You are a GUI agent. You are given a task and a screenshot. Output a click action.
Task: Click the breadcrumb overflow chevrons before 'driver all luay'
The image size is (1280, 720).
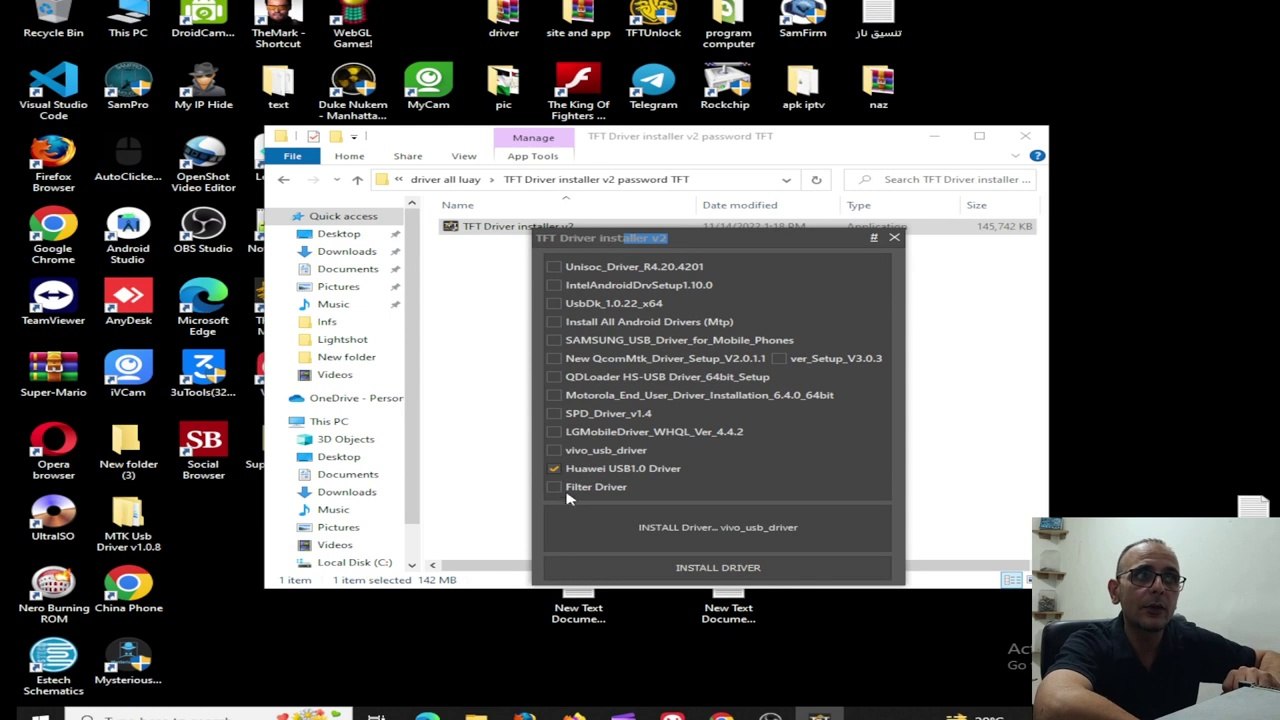click(x=399, y=180)
